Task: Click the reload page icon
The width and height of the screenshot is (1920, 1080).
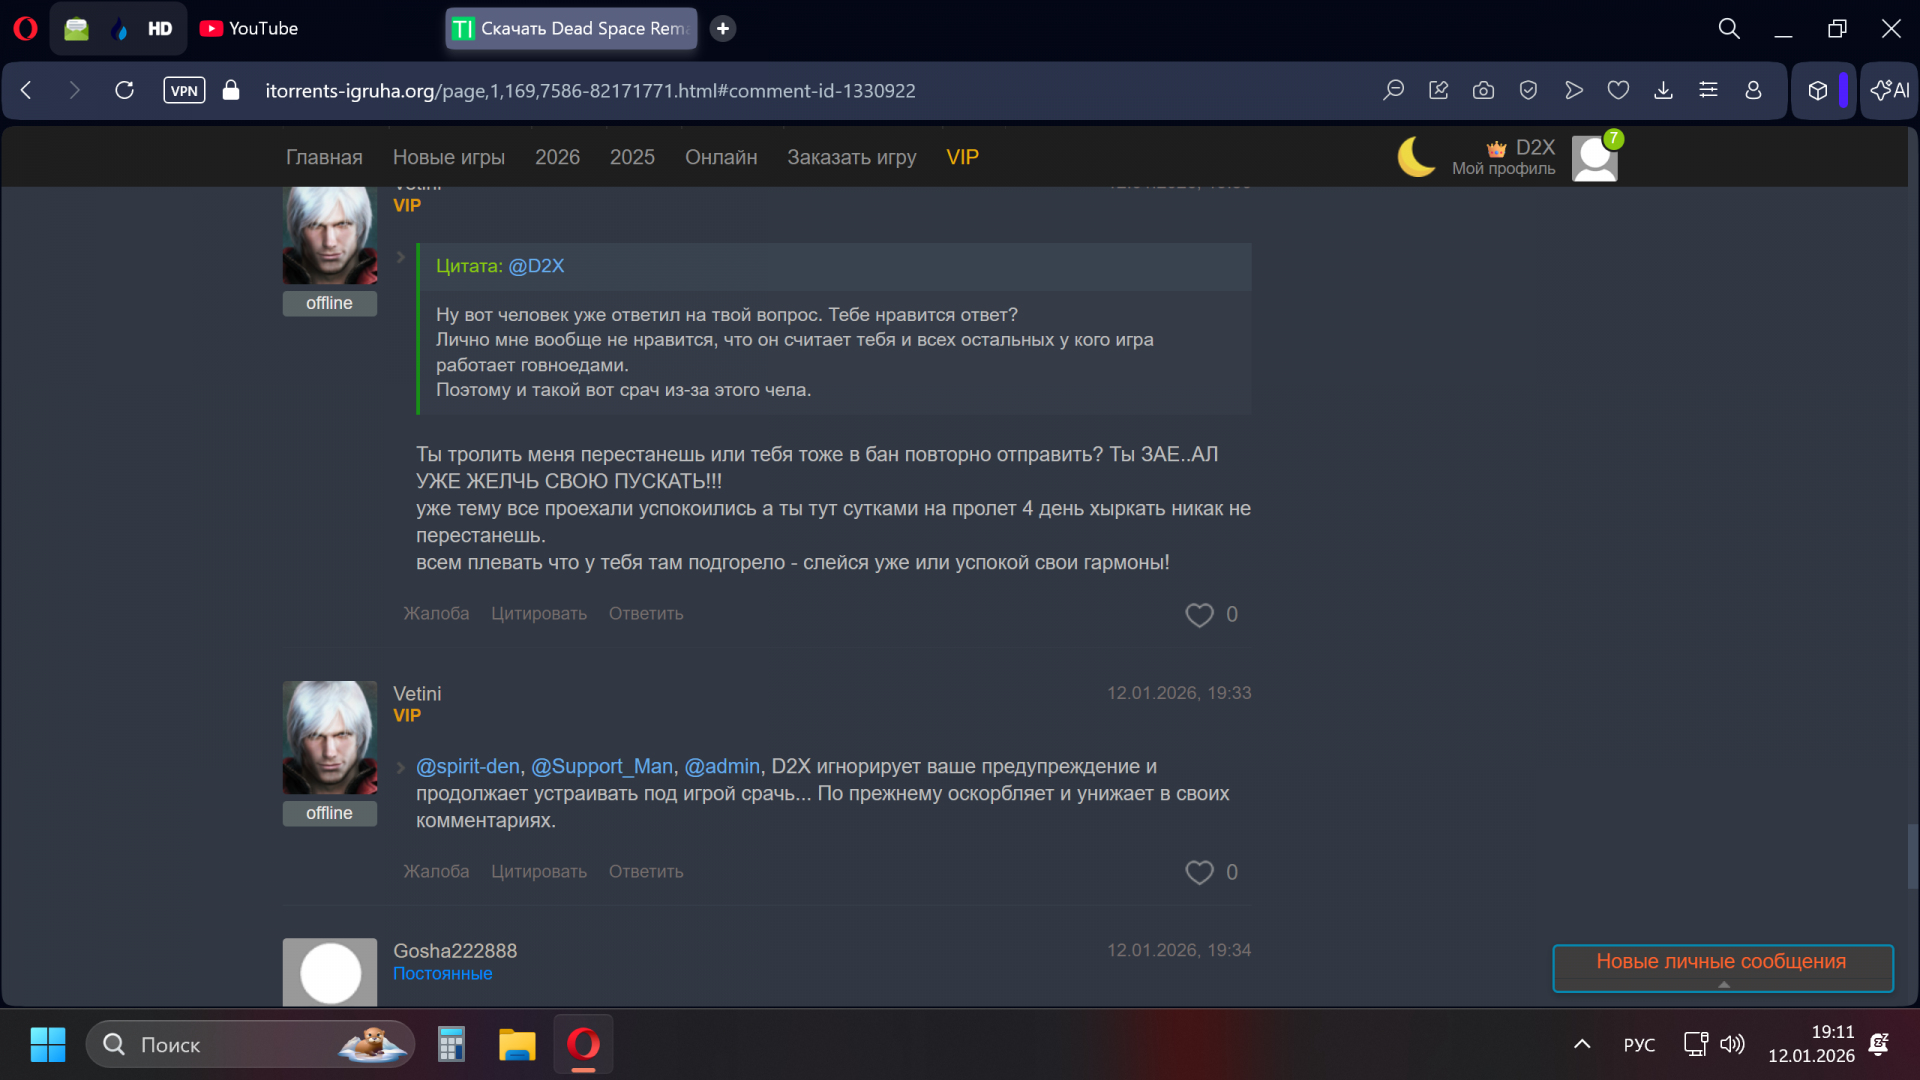Action: [x=124, y=91]
